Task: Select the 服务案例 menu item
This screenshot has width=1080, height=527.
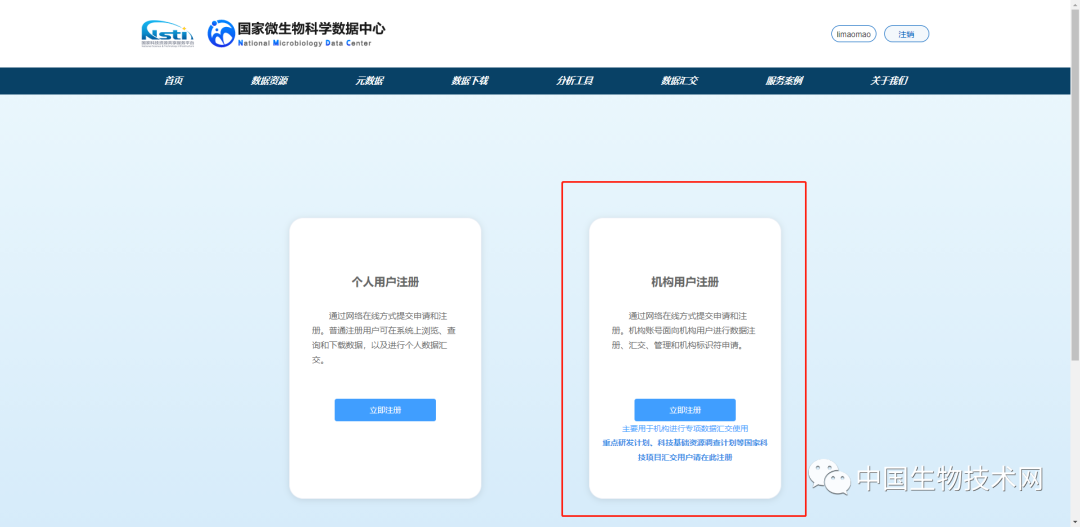Action: 784,81
